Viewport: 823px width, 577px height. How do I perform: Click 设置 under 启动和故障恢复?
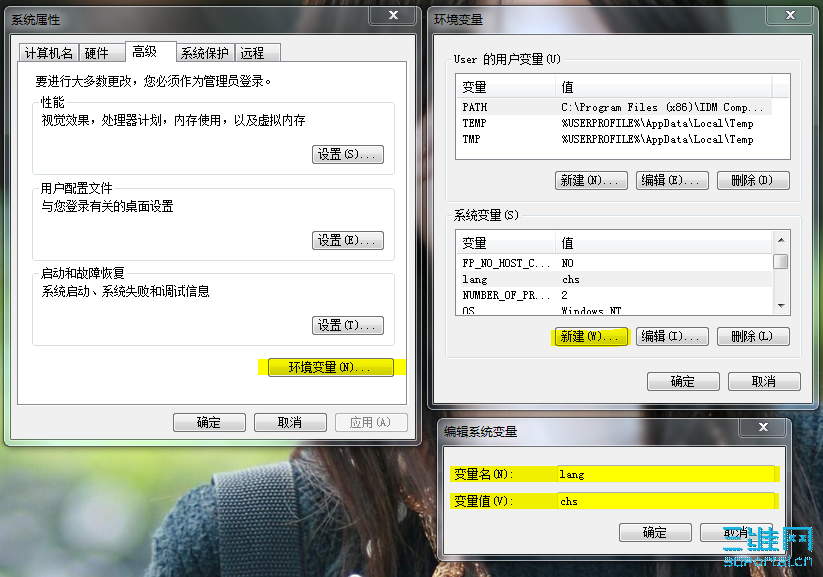pyautogui.click(x=350, y=325)
